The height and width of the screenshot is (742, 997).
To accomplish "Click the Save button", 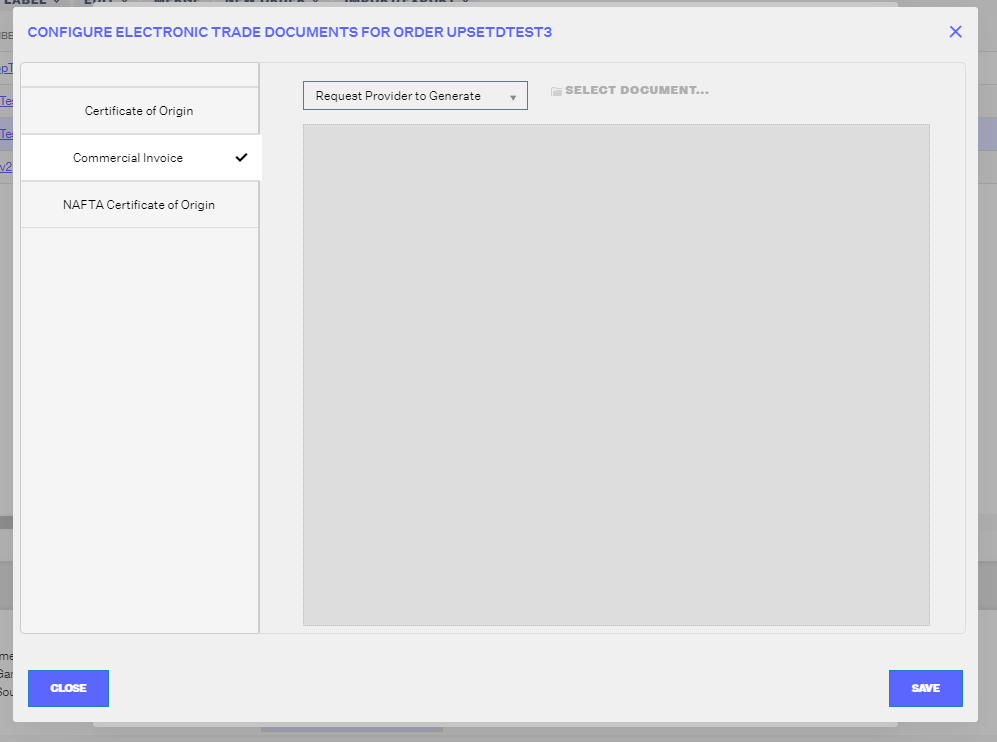I will coord(925,688).
